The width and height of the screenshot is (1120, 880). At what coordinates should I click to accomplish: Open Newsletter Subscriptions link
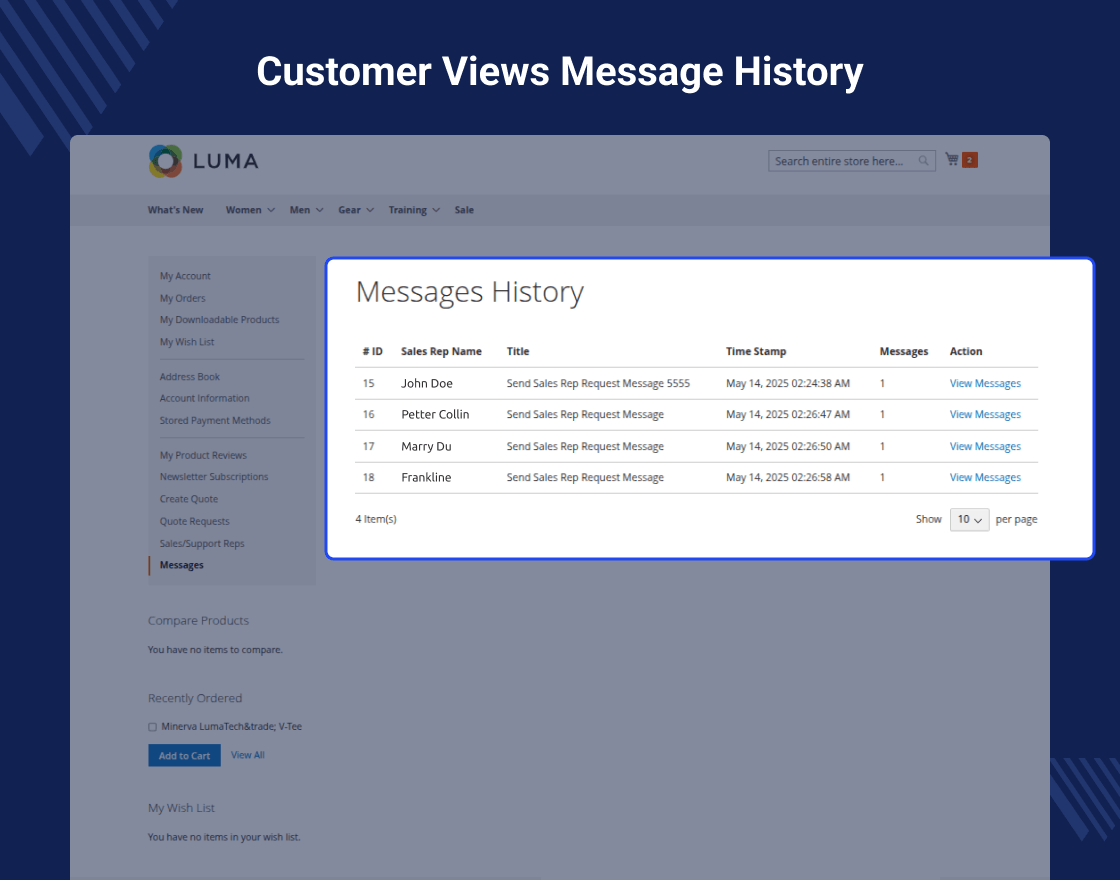coord(214,476)
